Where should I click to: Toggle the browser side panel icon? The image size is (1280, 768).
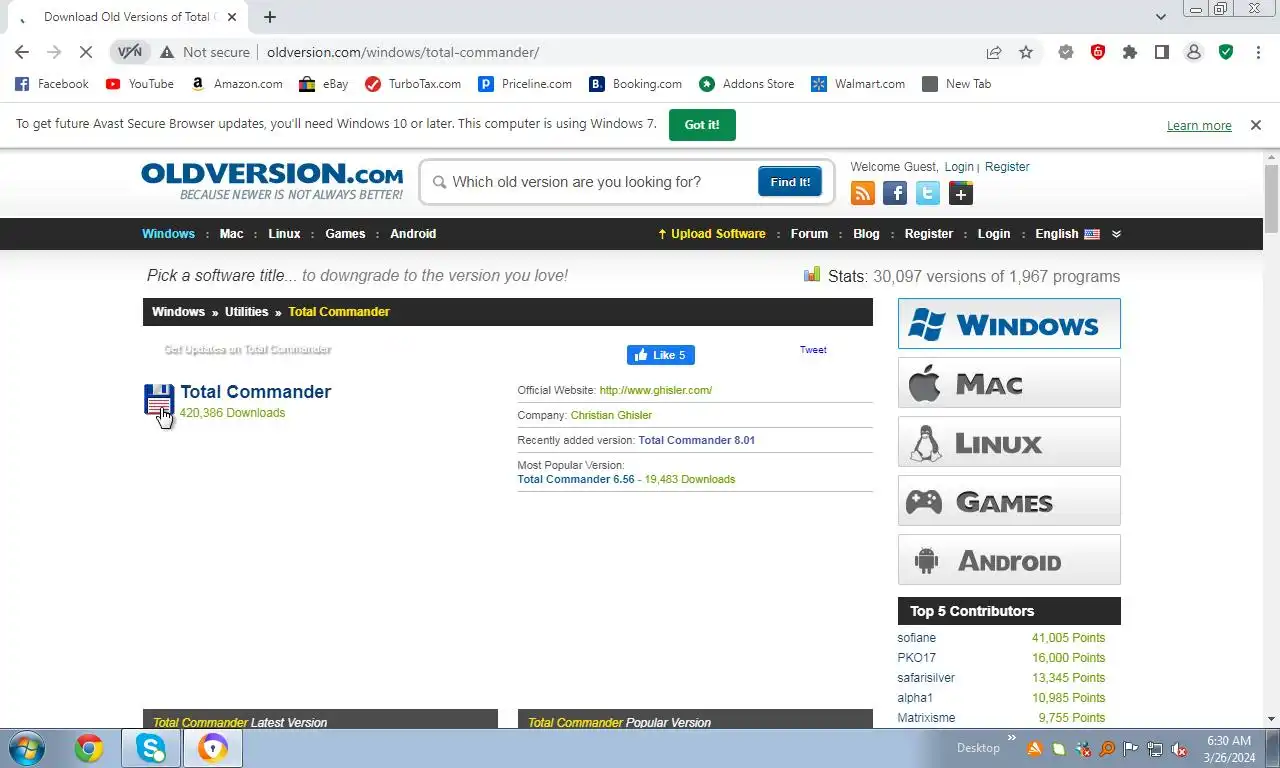(1162, 52)
